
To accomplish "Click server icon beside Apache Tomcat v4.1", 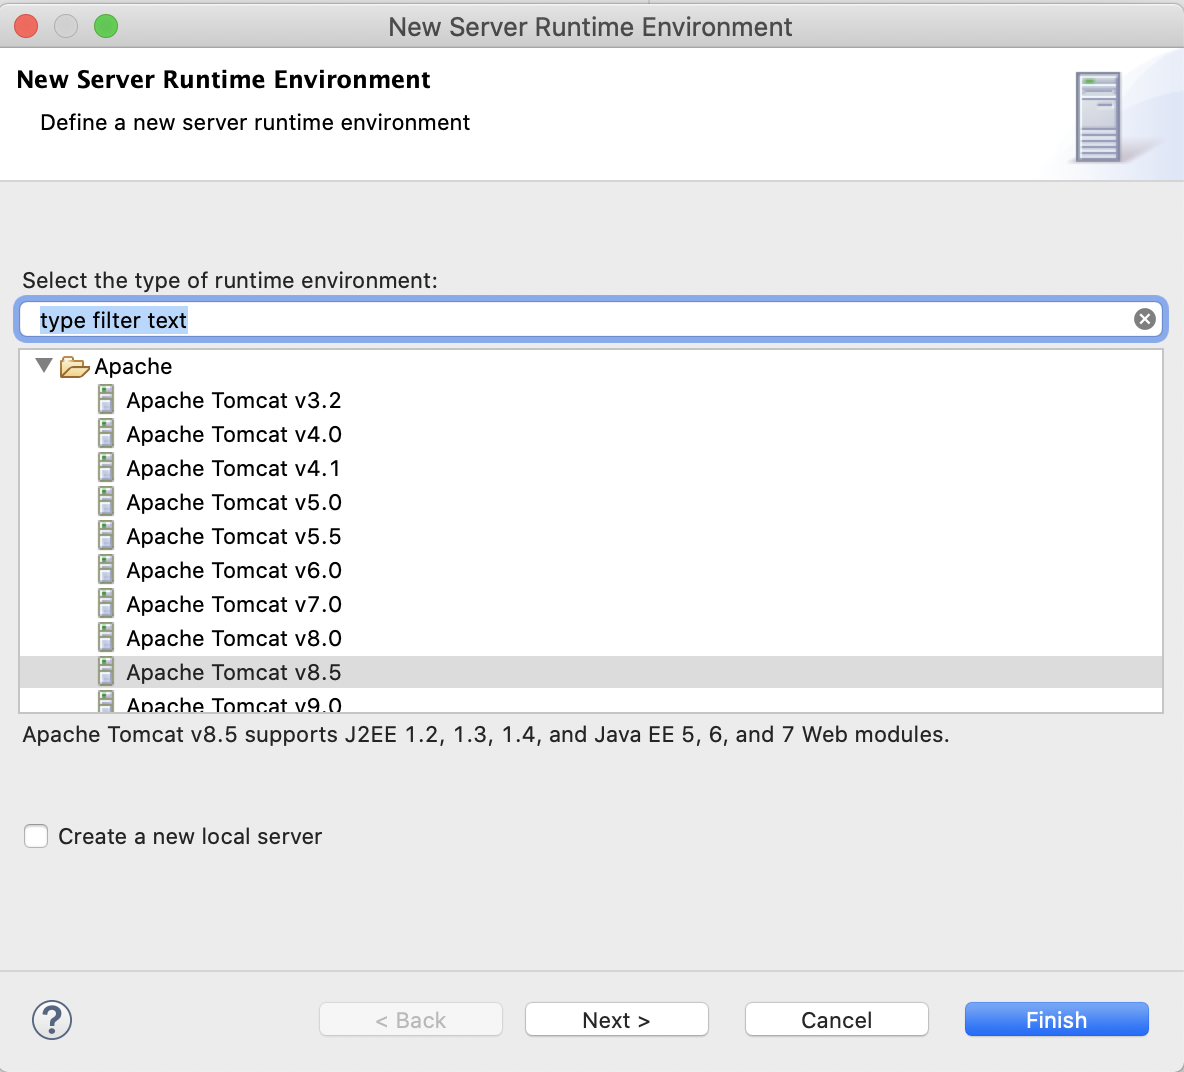I will pos(106,467).
